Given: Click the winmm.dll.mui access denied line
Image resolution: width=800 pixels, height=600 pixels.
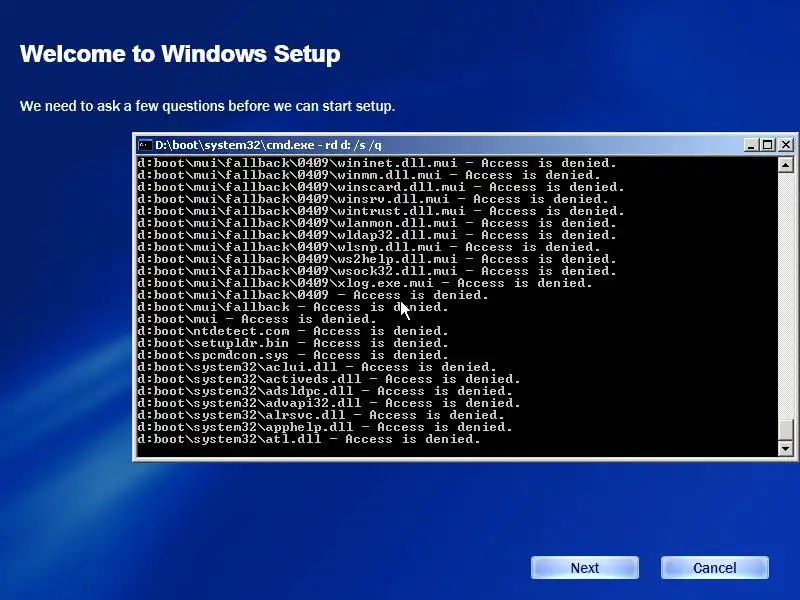Looking at the screenshot, I should pyautogui.click(x=369, y=175).
